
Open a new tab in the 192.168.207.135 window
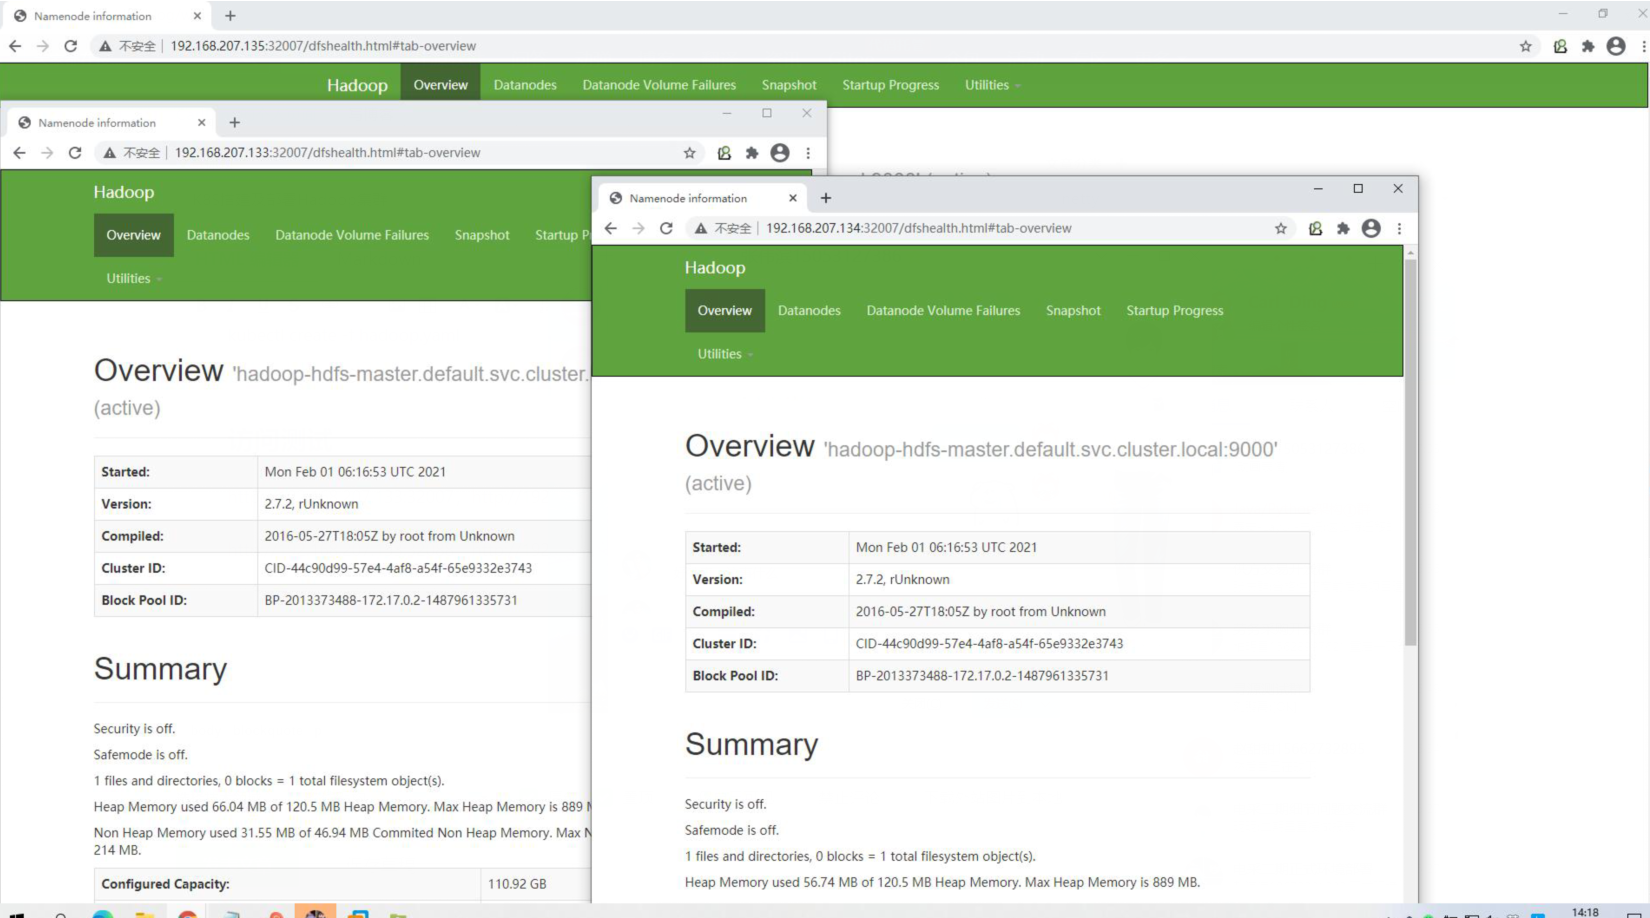coord(230,16)
